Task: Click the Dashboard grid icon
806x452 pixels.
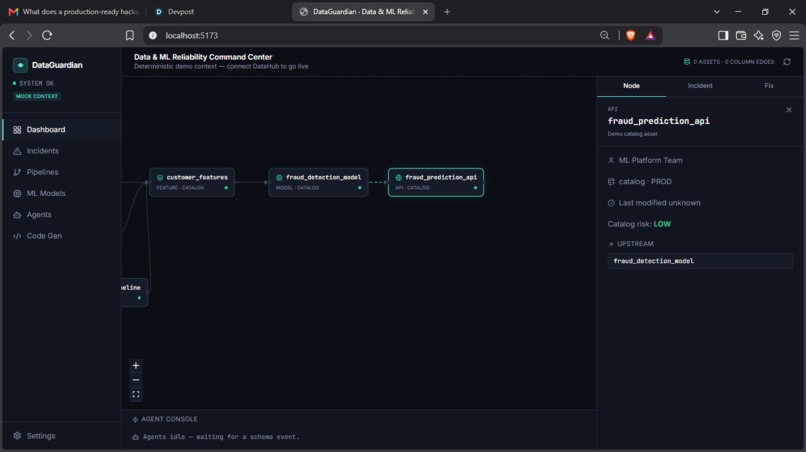Action: click(x=17, y=130)
